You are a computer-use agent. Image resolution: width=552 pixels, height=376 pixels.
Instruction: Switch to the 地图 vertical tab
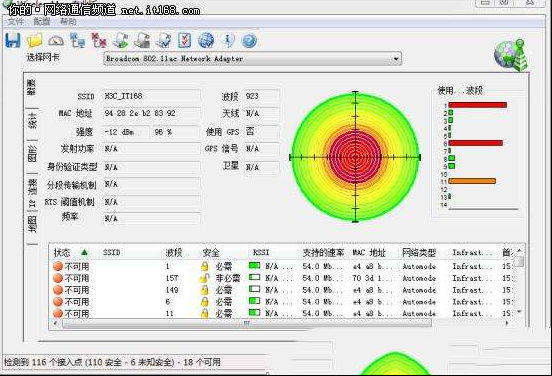tap(32, 224)
